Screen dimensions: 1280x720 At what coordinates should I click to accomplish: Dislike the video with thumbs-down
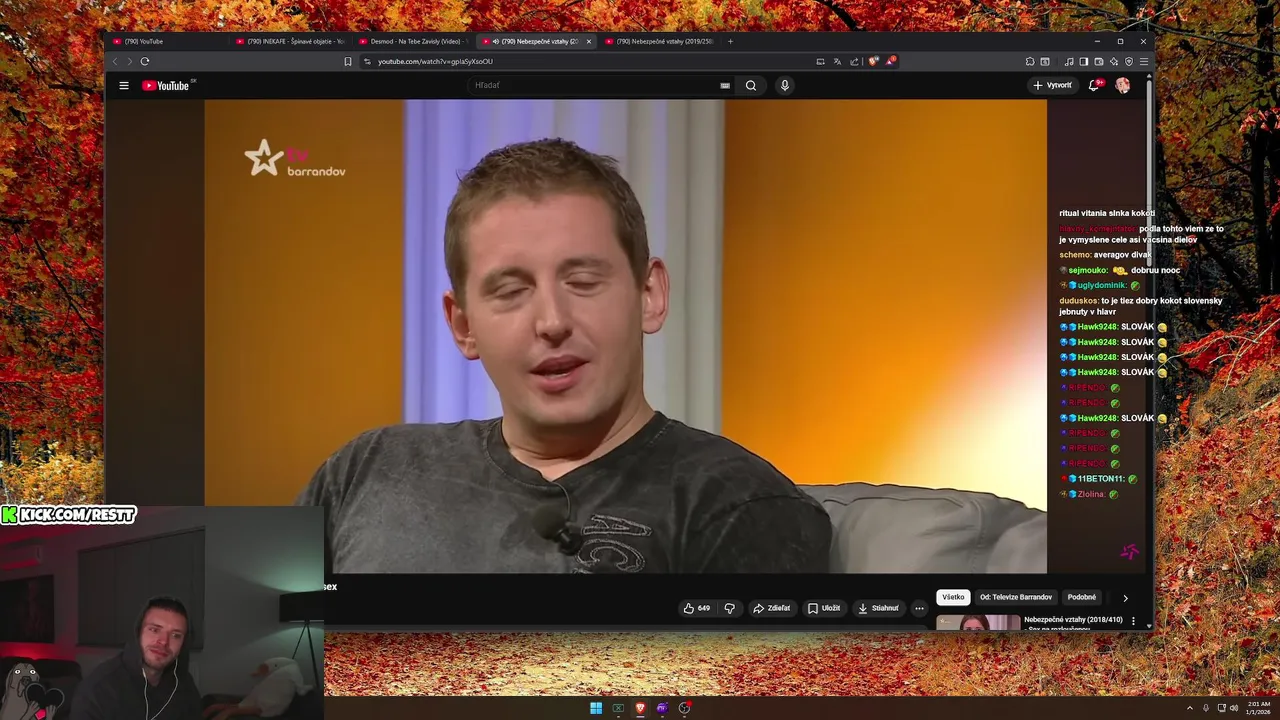pyautogui.click(x=730, y=608)
